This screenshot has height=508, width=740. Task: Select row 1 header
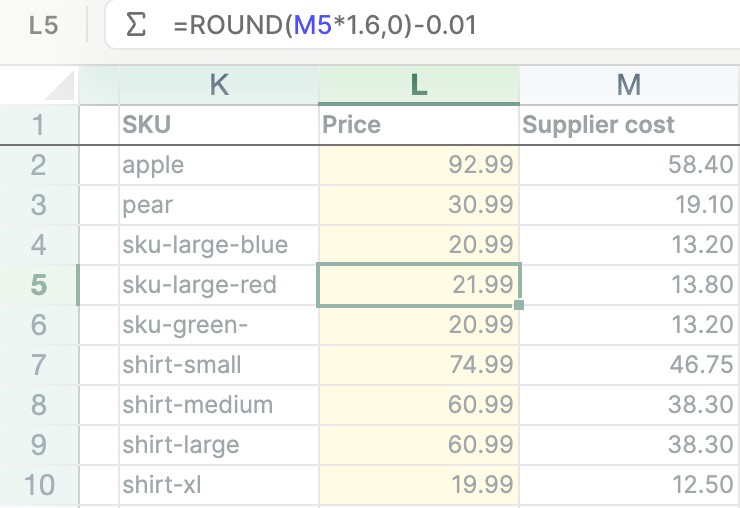39,125
